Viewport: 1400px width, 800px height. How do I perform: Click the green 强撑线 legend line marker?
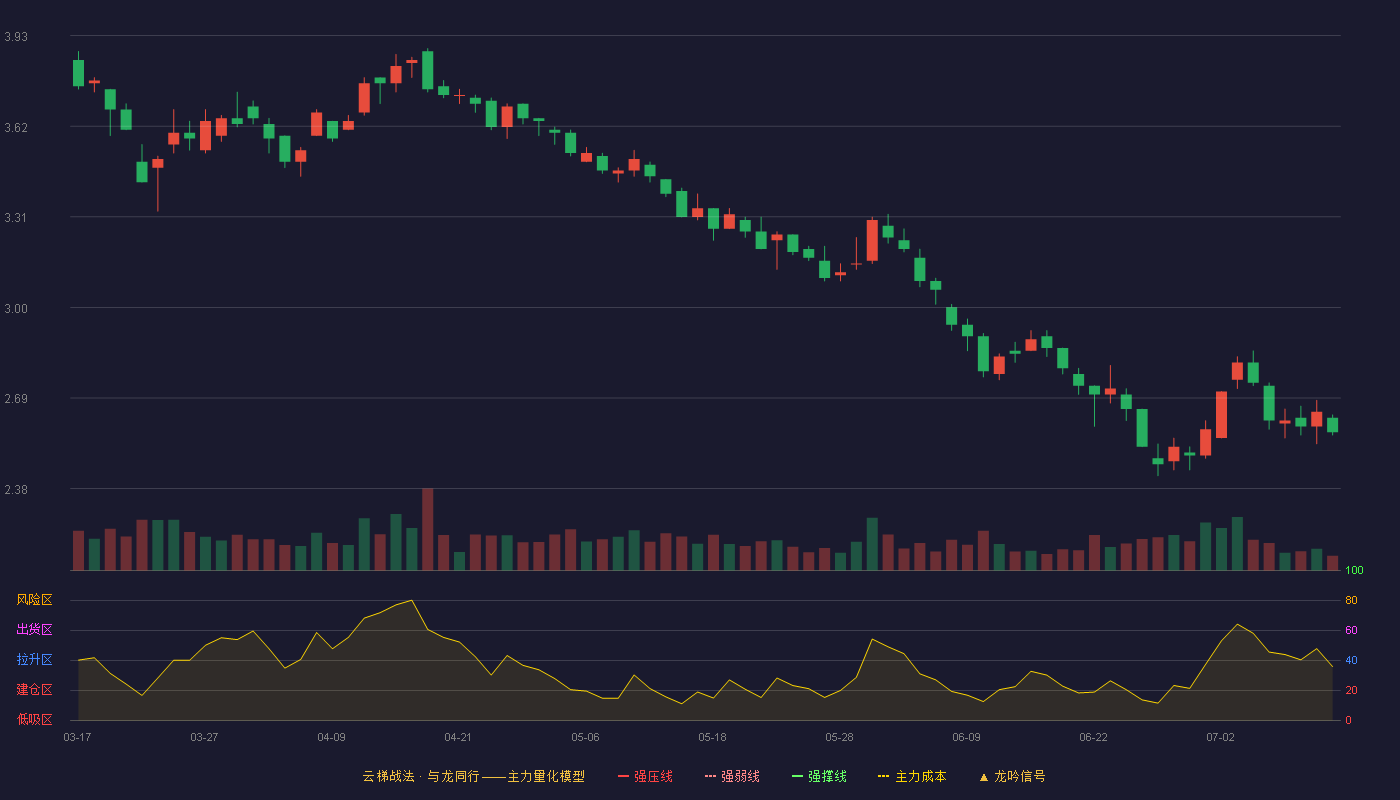(x=797, y=776)
